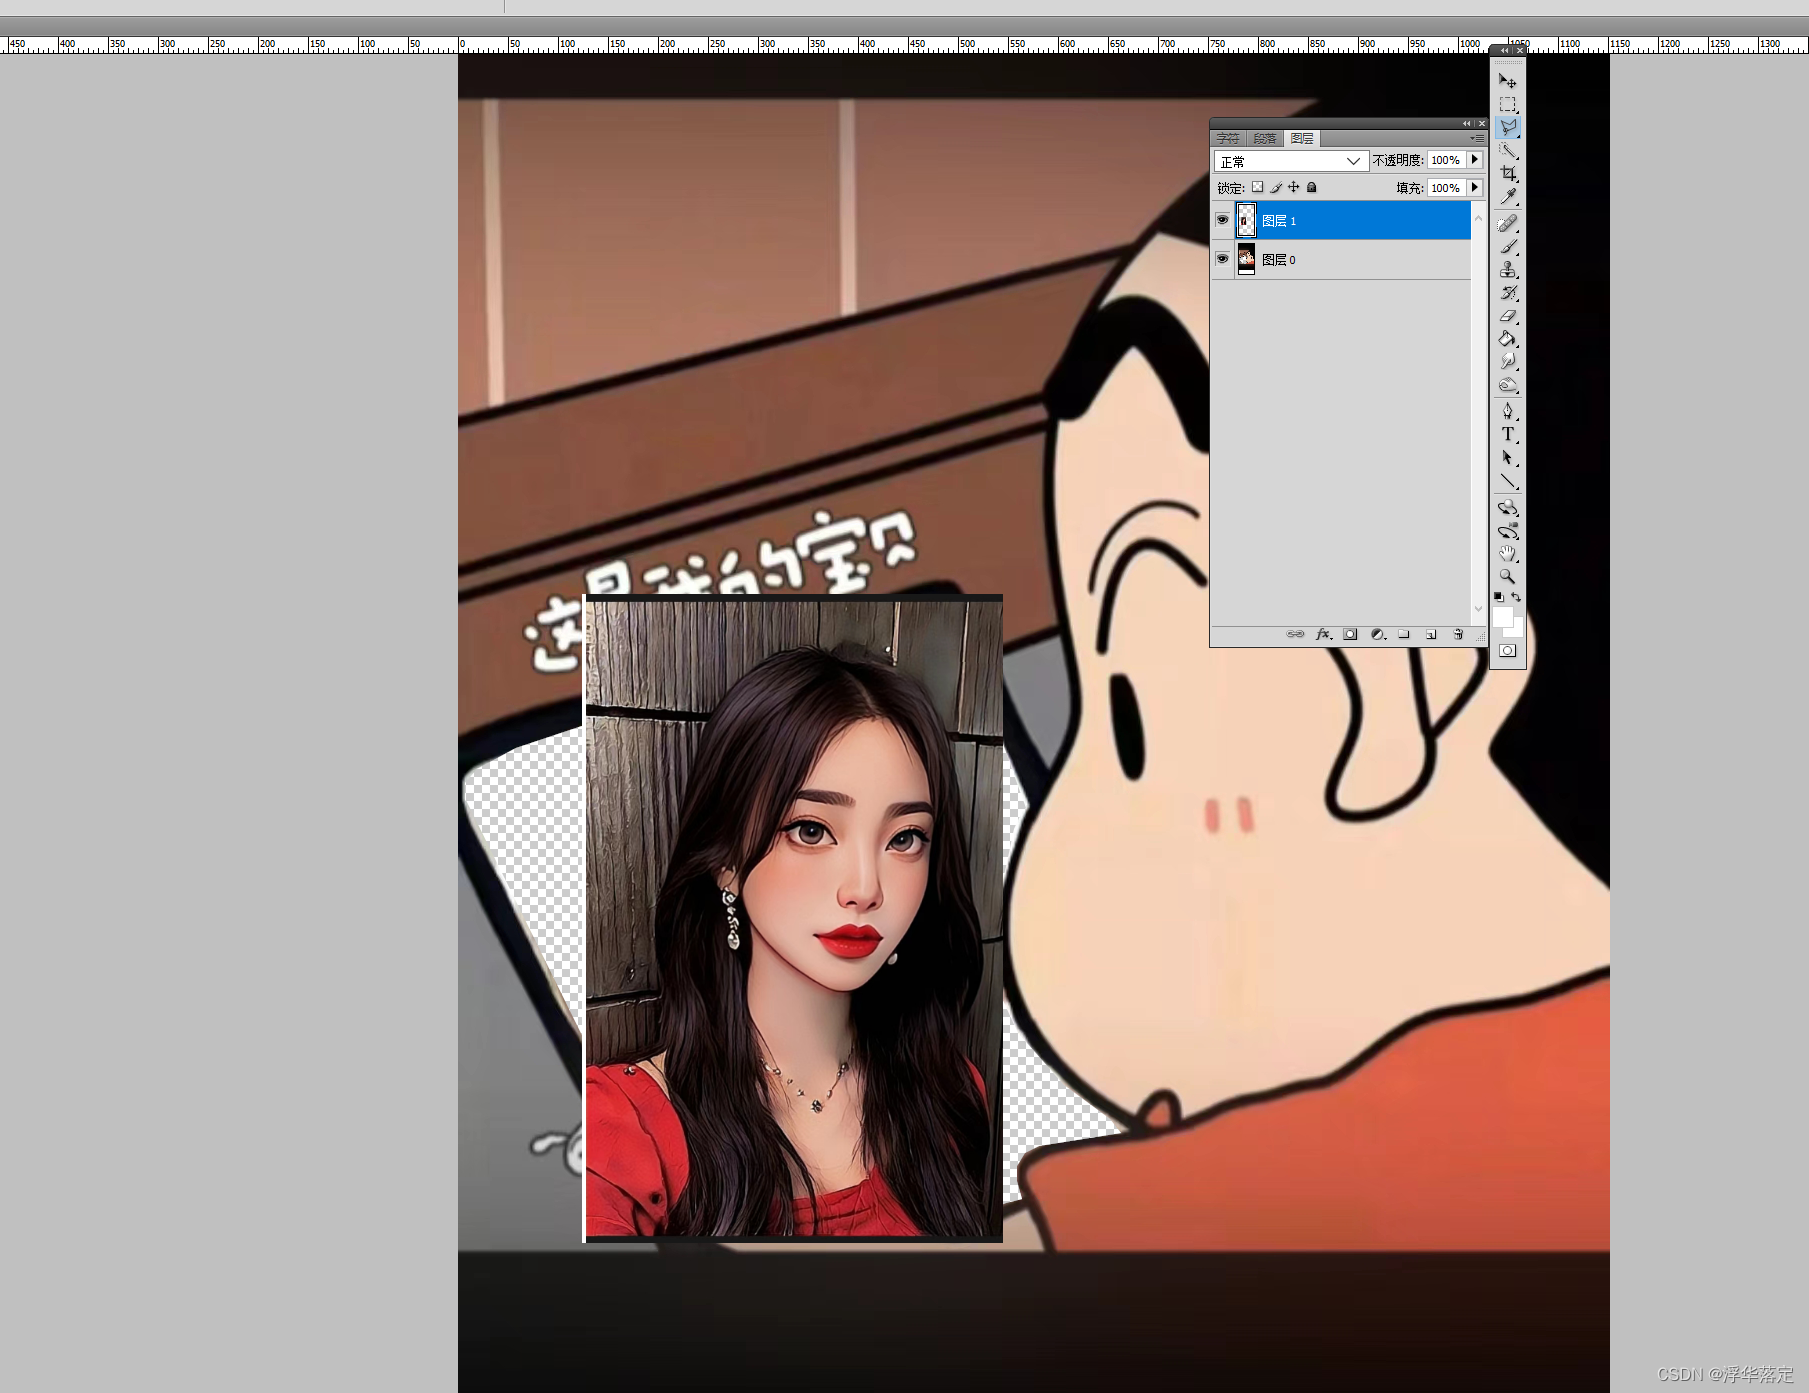Hide 图层 0 with its eye icon
The height and width of the screenshot is (1393, 1809).
click(x=1222, y=259)
